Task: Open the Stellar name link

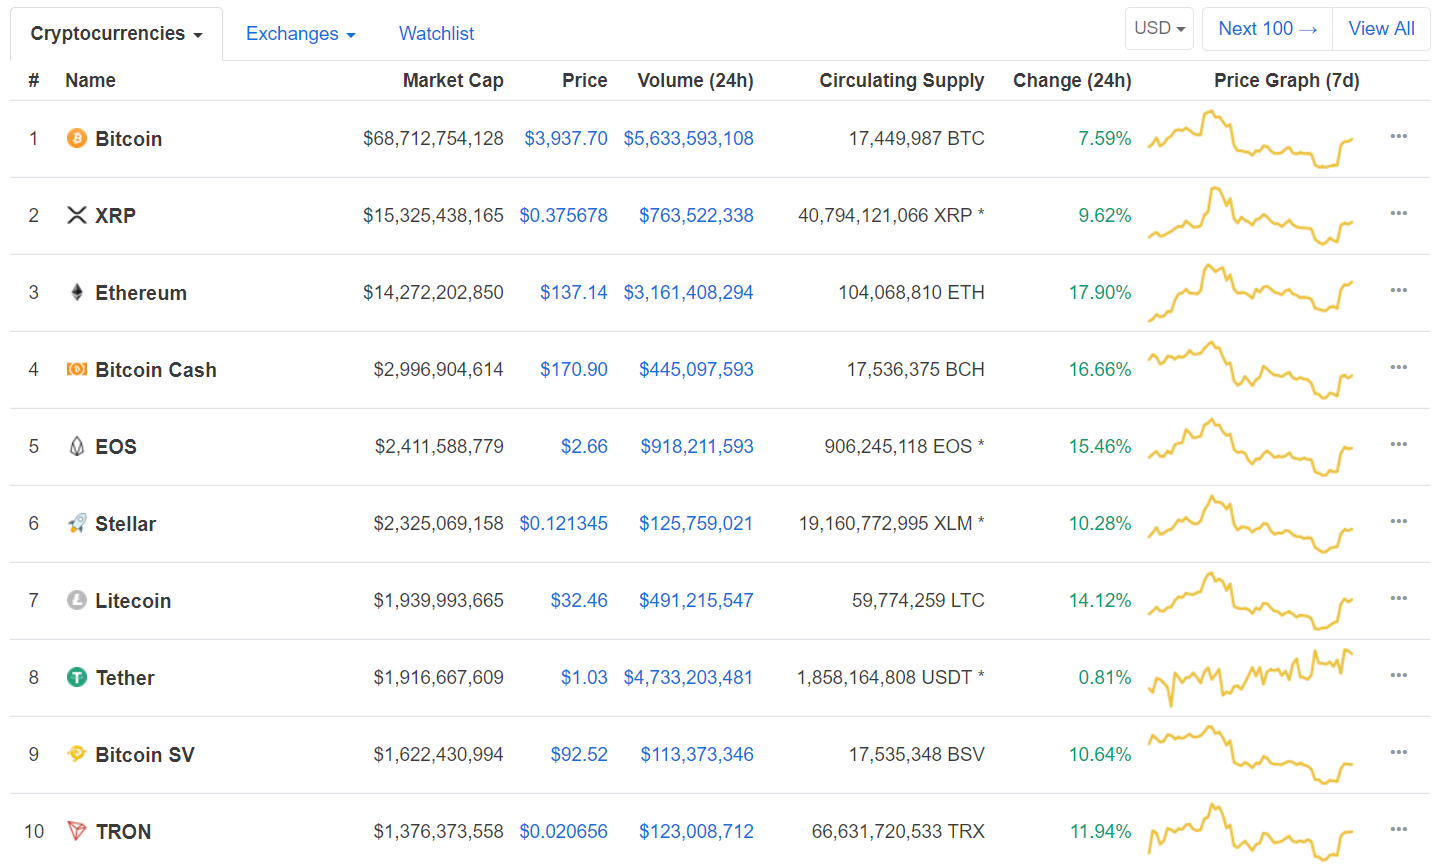Action: click(x=126, y=524)
